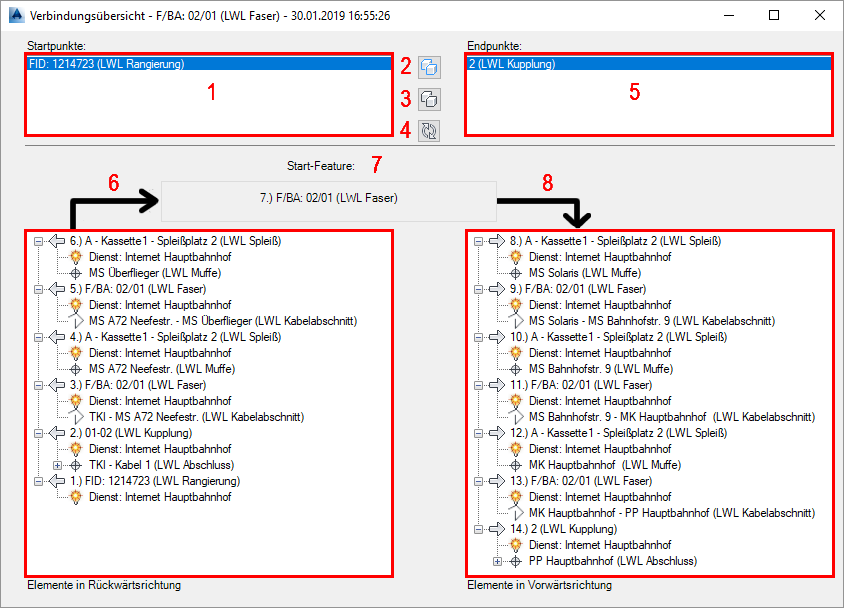
Task: Select Dienst: Internet Hauptbahnhof under 1.) FID: 1214723
Action: coord(160,497)
